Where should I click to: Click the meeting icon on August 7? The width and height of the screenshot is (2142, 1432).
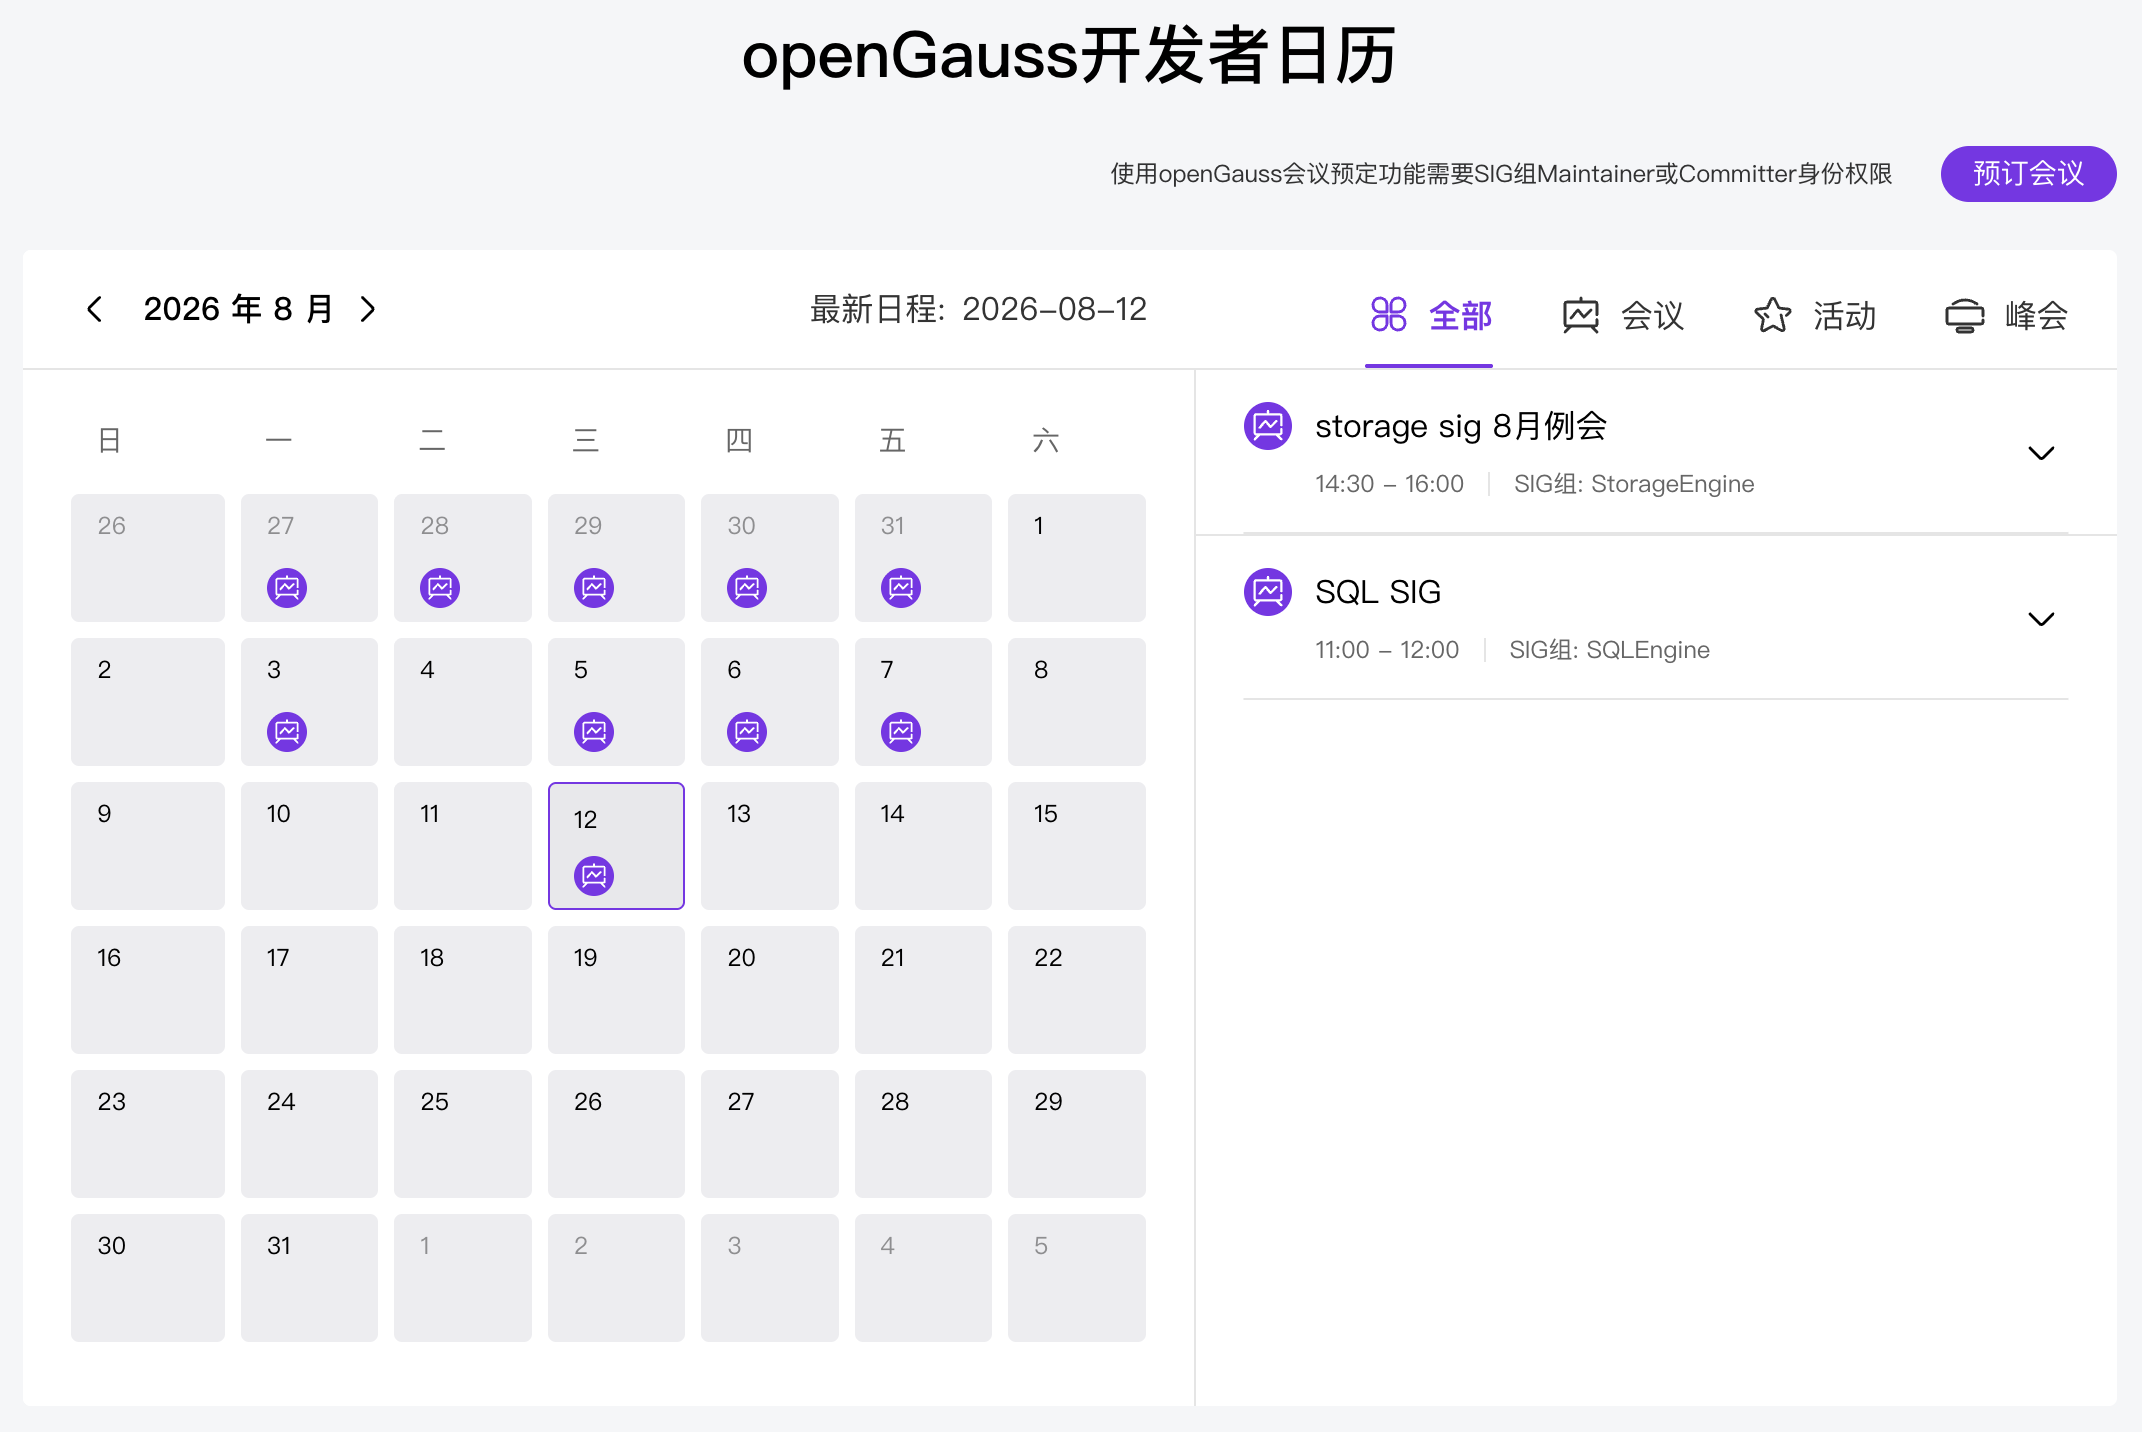[901, 731]
